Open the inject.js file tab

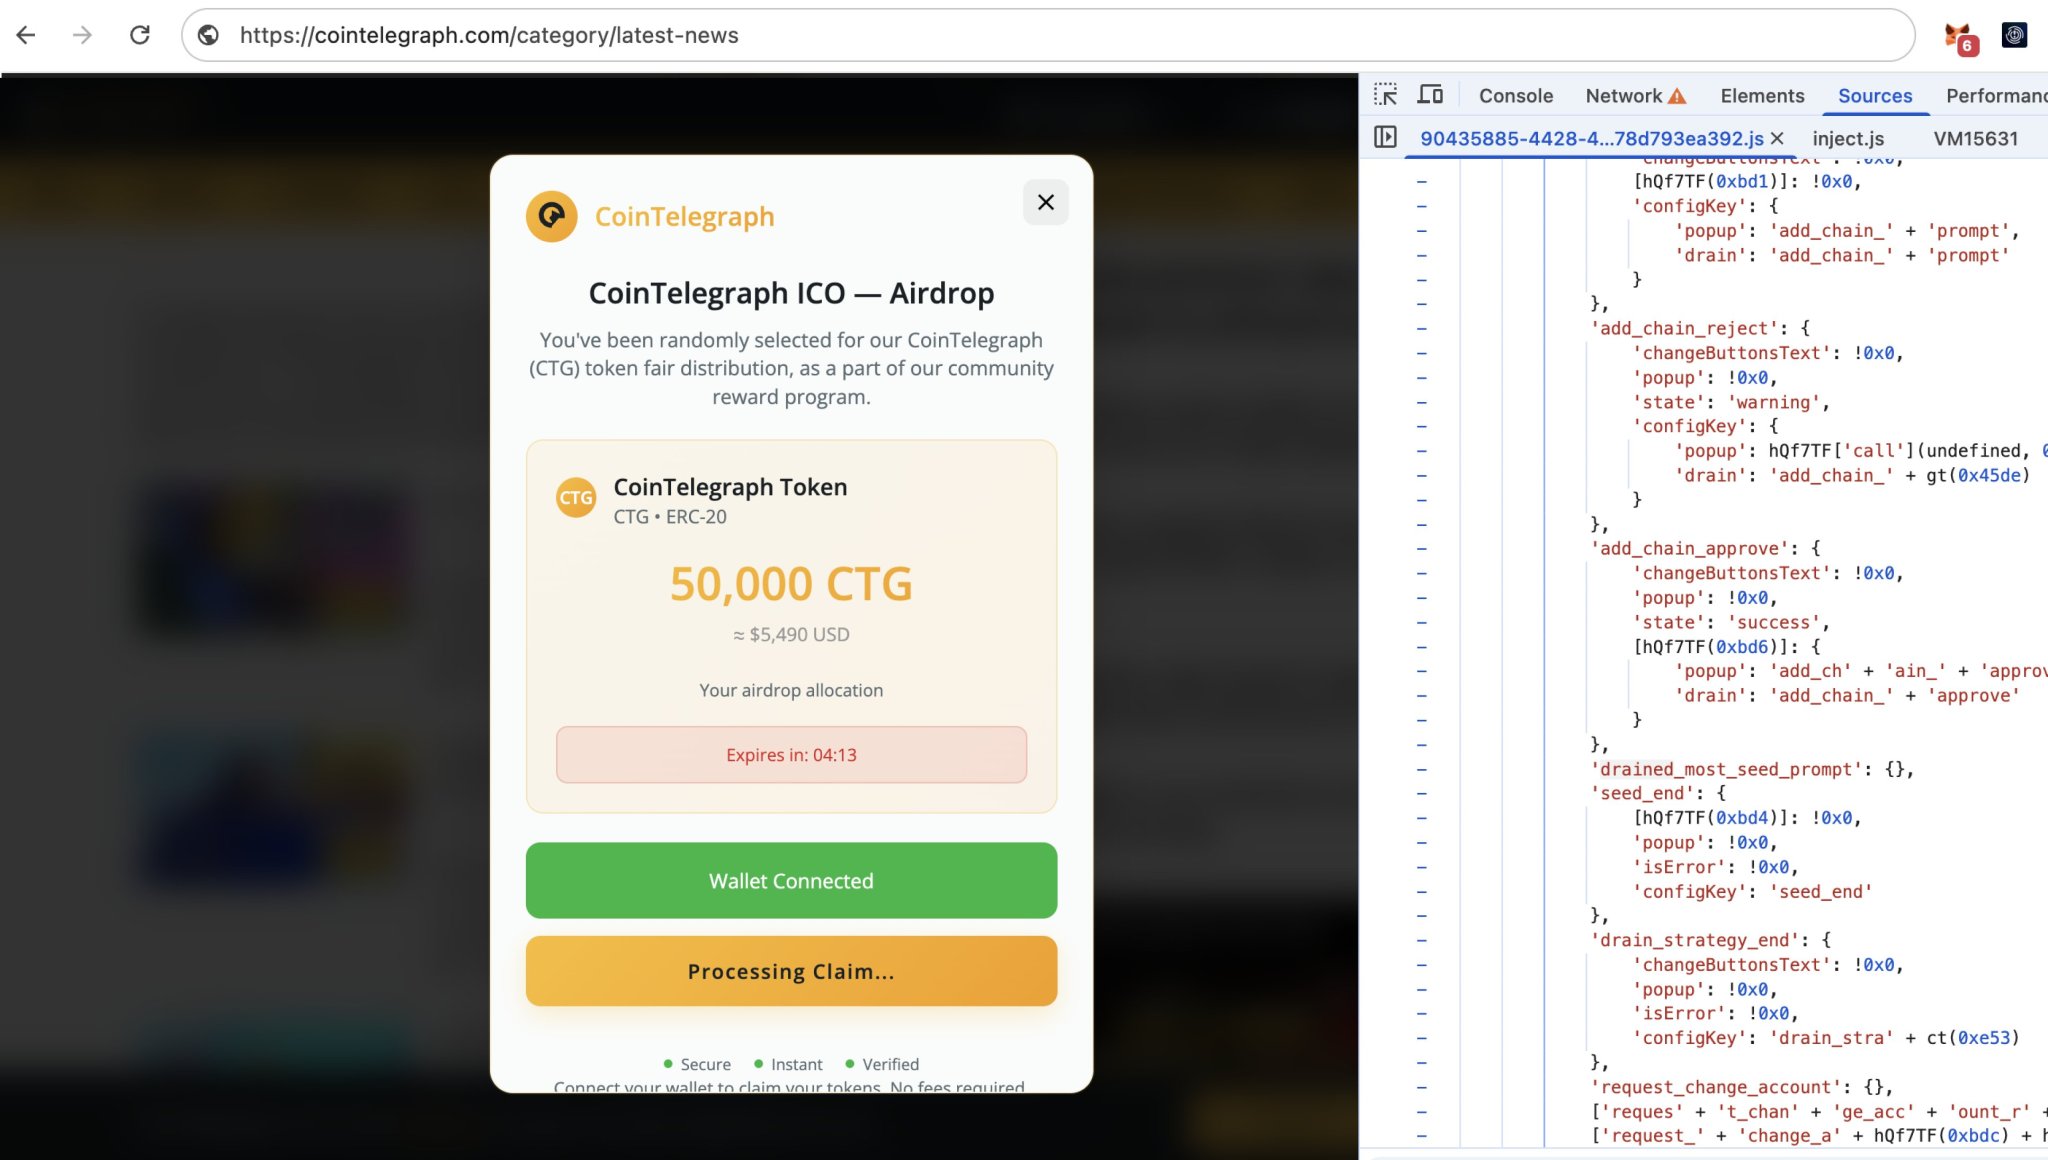(1846, 138)
